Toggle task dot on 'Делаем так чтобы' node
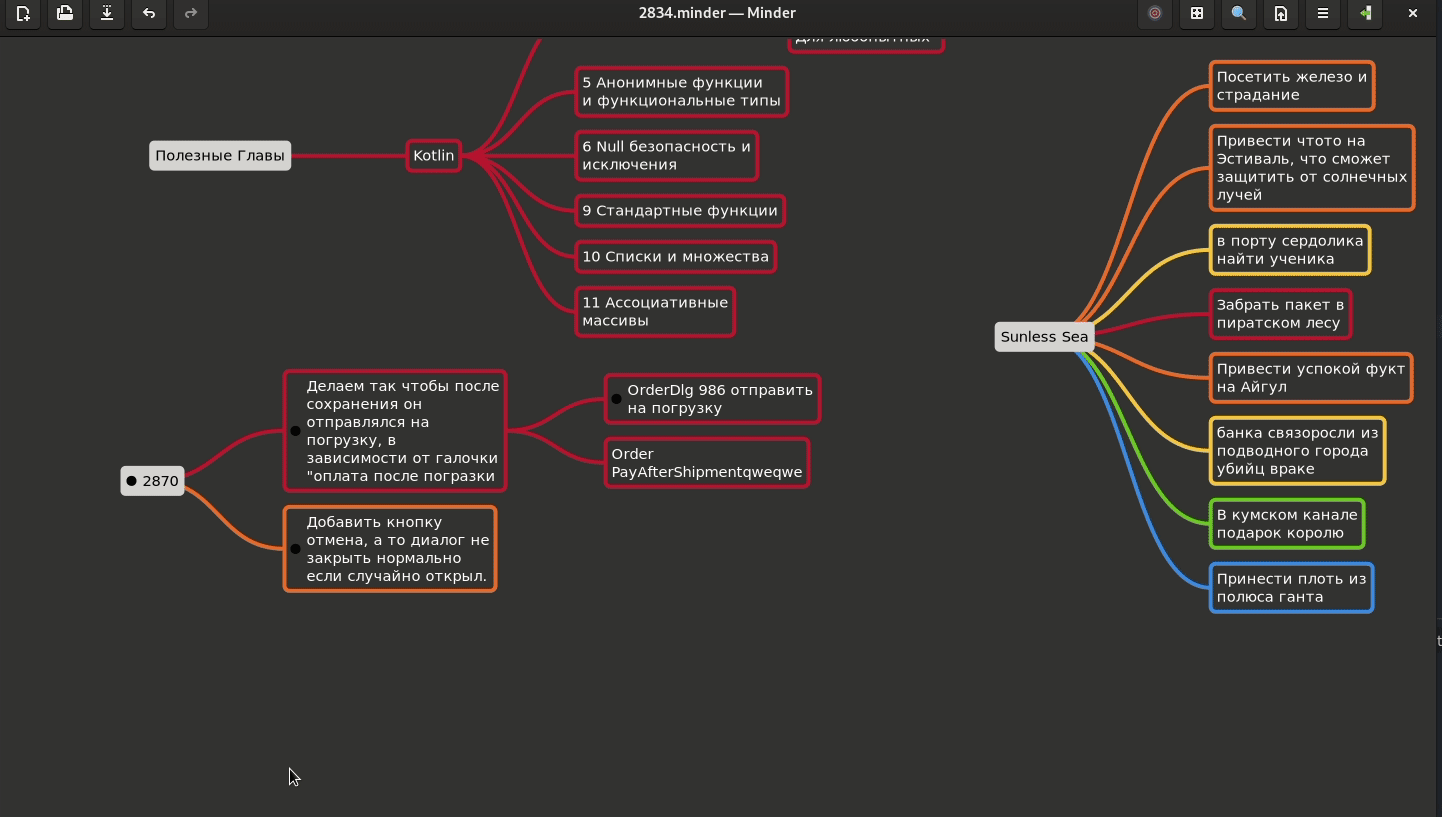Image resolution: width=1442 pixels, height=817 pixels. point(295,431)
